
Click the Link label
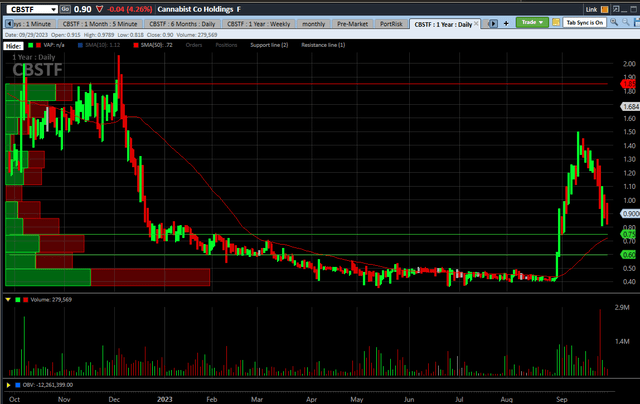pyautogui.click(x=591, y=9)
